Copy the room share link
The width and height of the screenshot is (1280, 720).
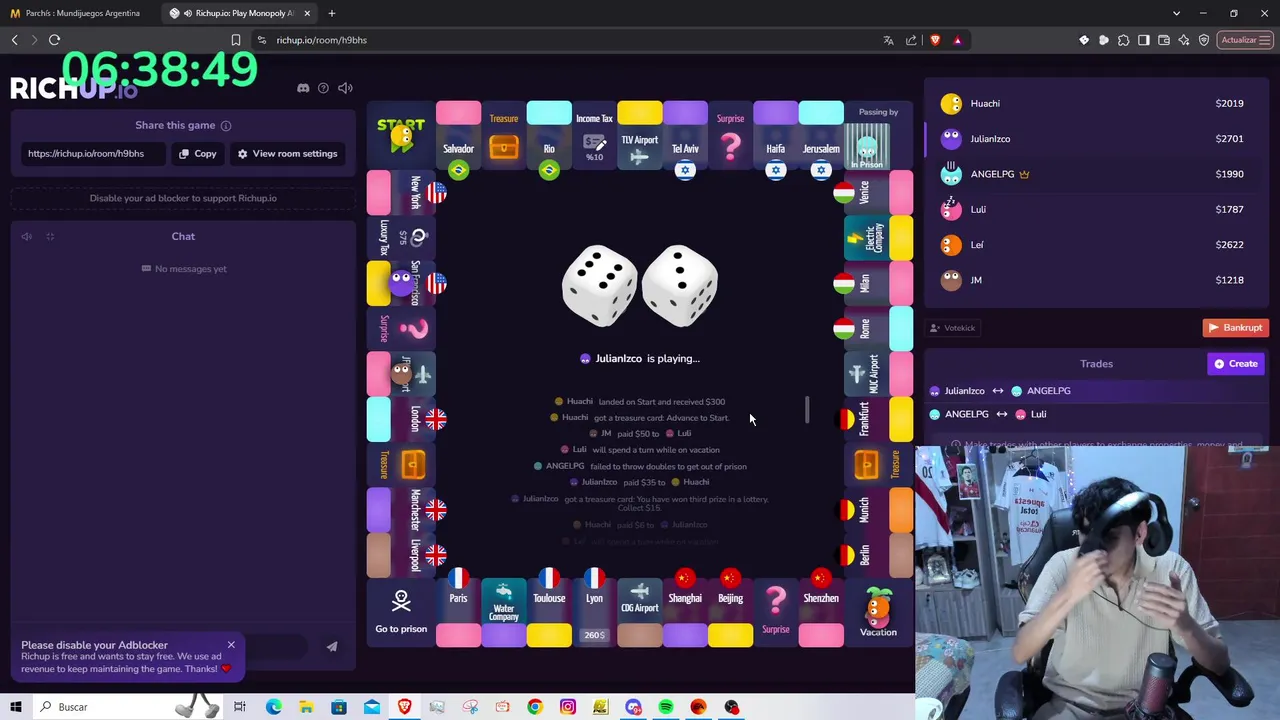coord(197,154)
